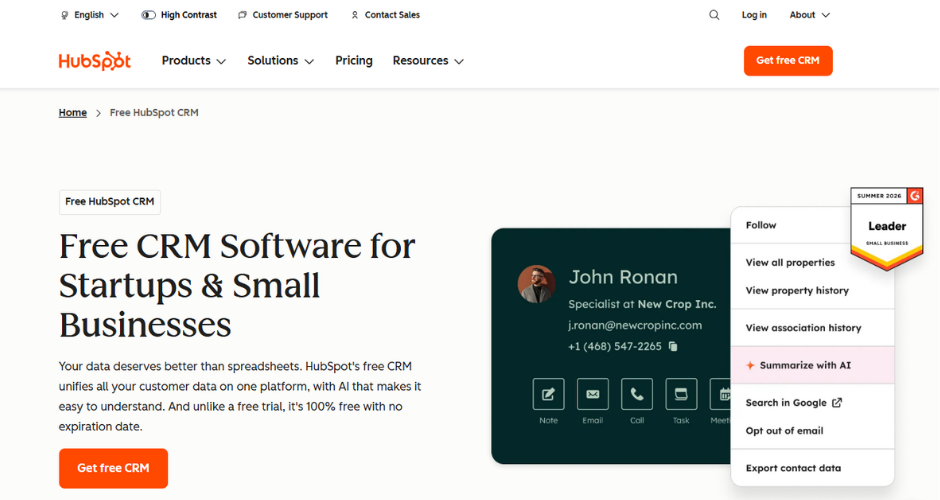Click Customer Support link
940x500 pixels.
click(283, 15)
